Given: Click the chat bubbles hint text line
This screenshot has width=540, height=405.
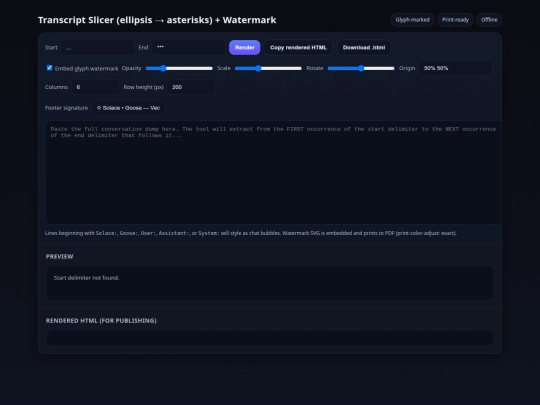Looking at the screenshot, I should click(251, 233).
